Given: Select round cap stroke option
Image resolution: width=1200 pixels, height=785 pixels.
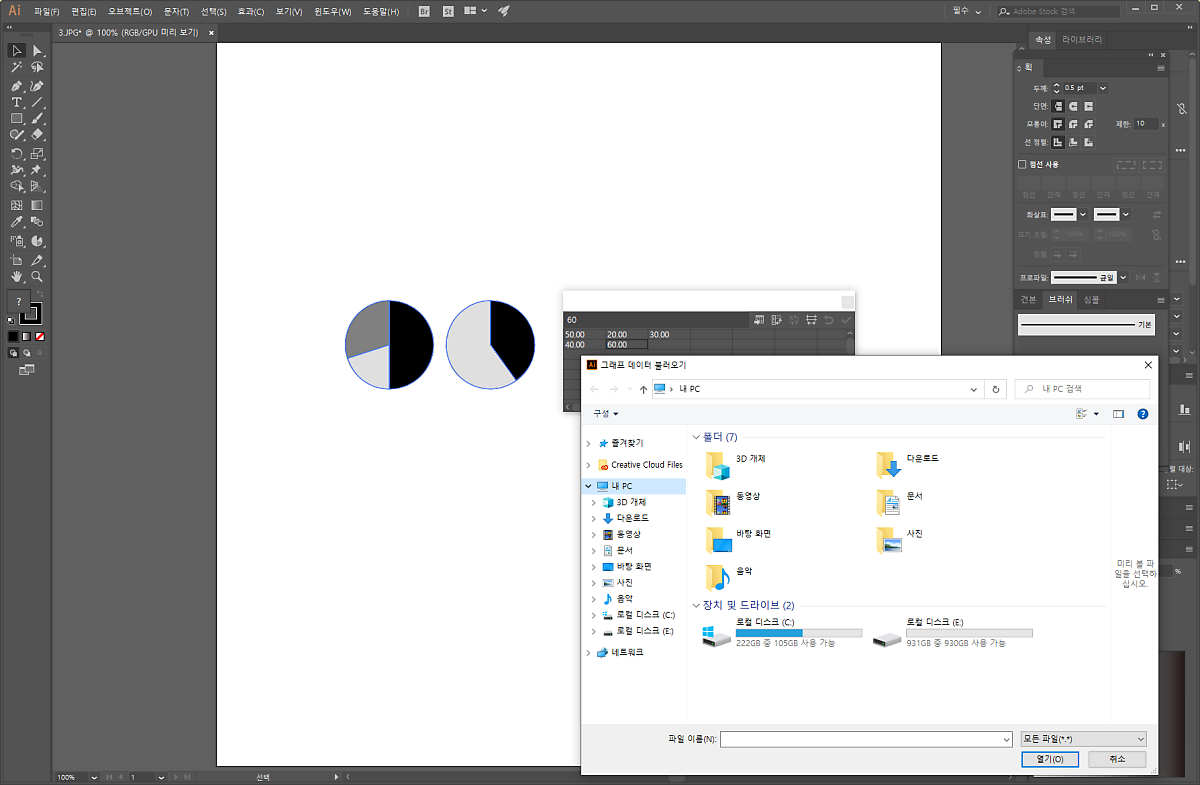Looking at the screenshot, I should click(x=1074, y=106).
